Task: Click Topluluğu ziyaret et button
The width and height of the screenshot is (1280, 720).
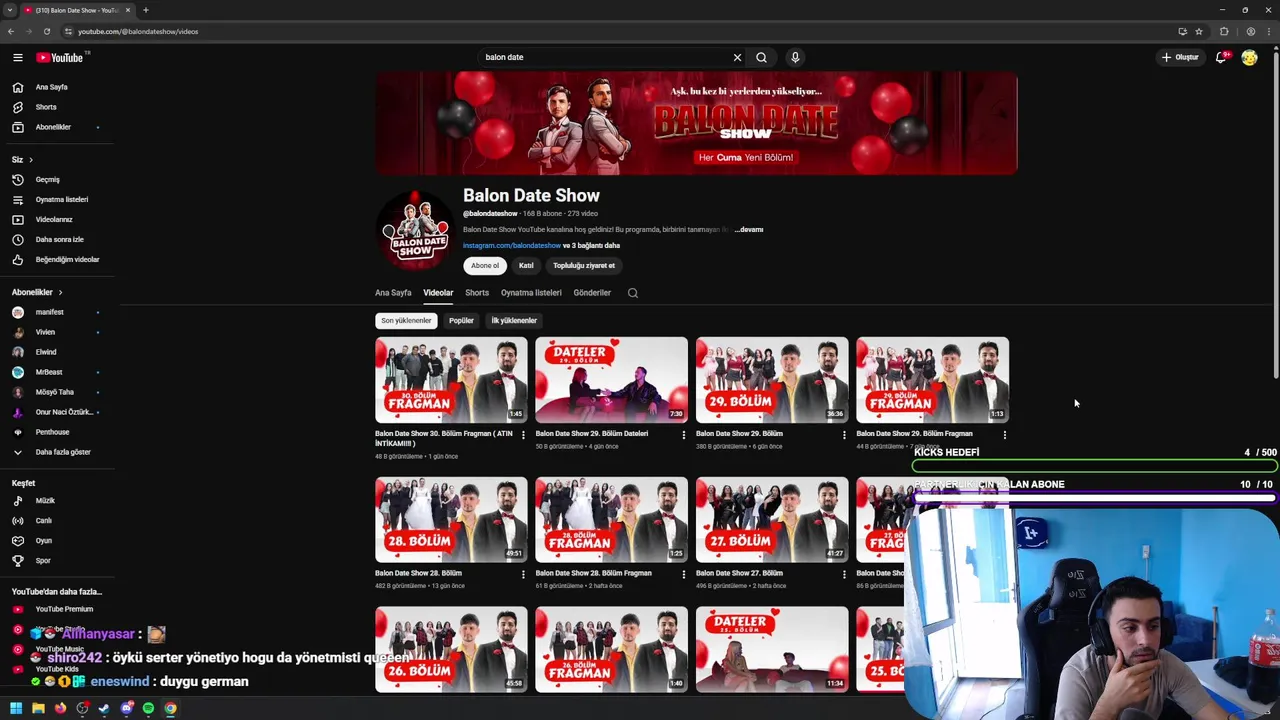Action: point(584,266)
